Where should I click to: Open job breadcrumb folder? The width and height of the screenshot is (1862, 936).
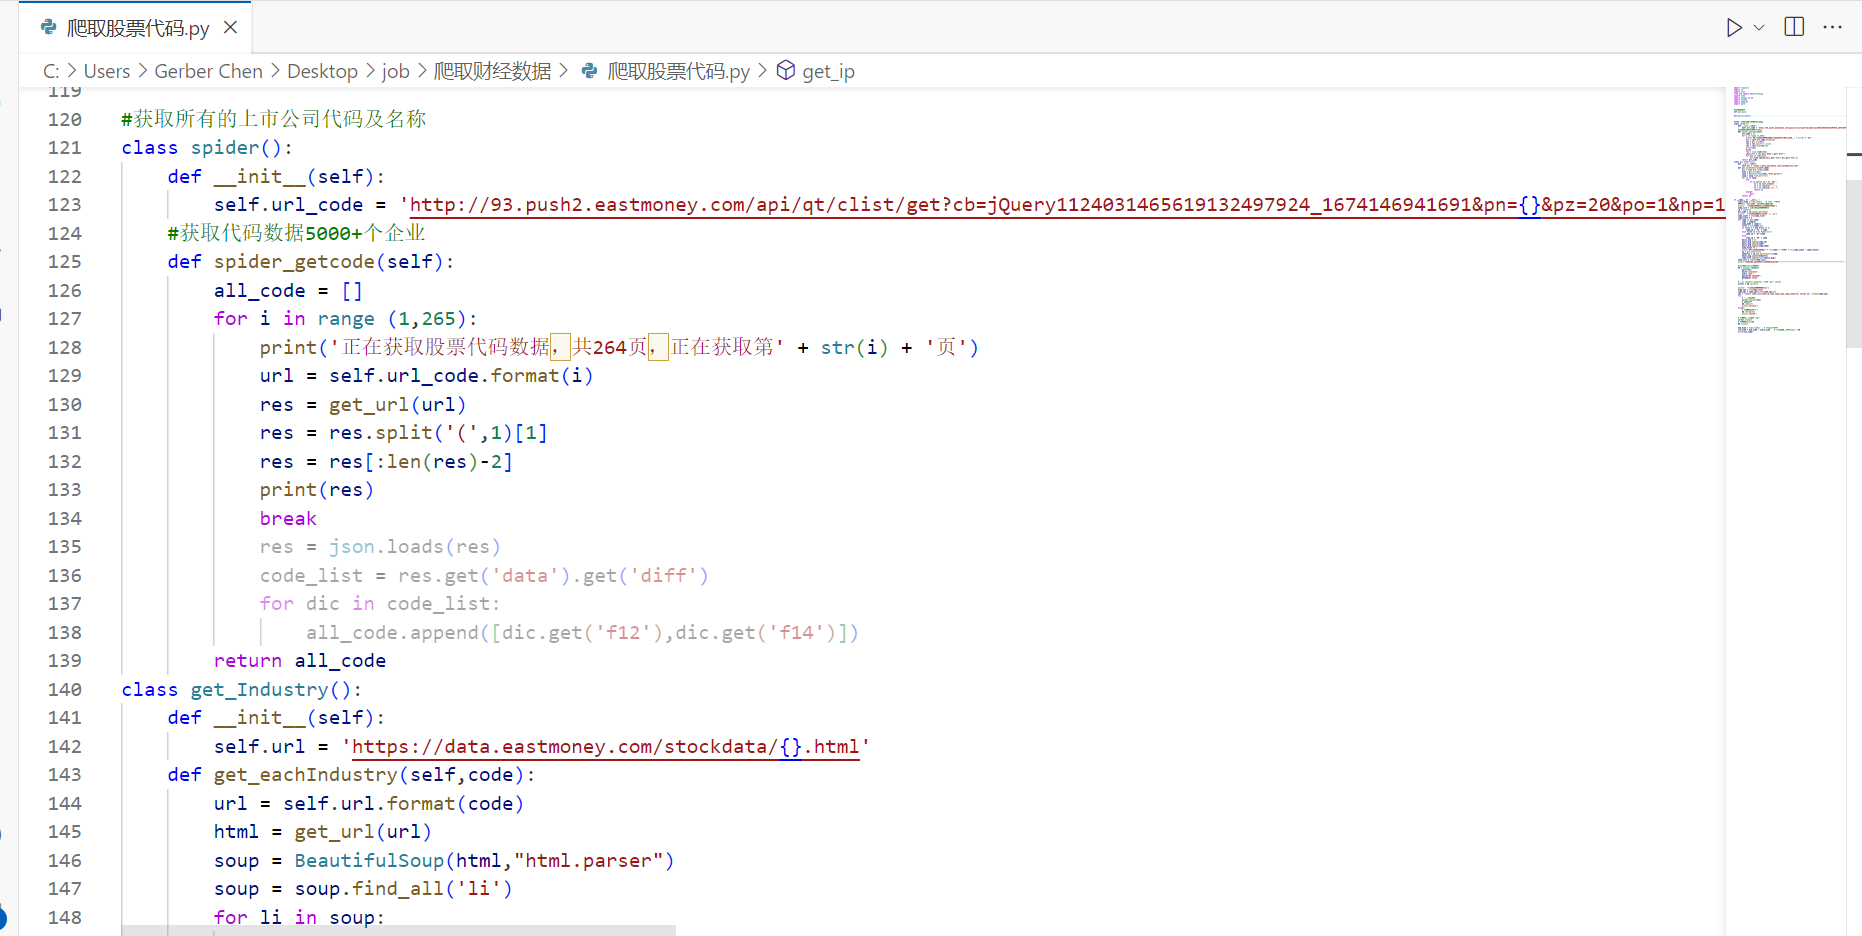click(x=396, y=71)
